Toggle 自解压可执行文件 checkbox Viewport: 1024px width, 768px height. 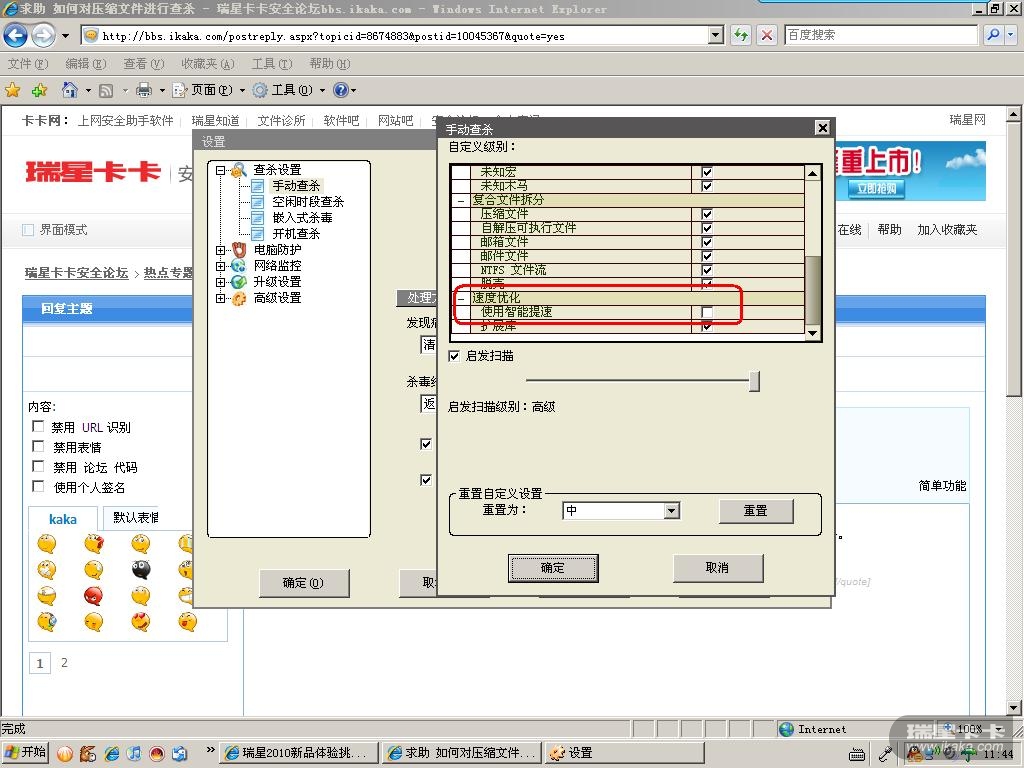(x=707, y=228)
